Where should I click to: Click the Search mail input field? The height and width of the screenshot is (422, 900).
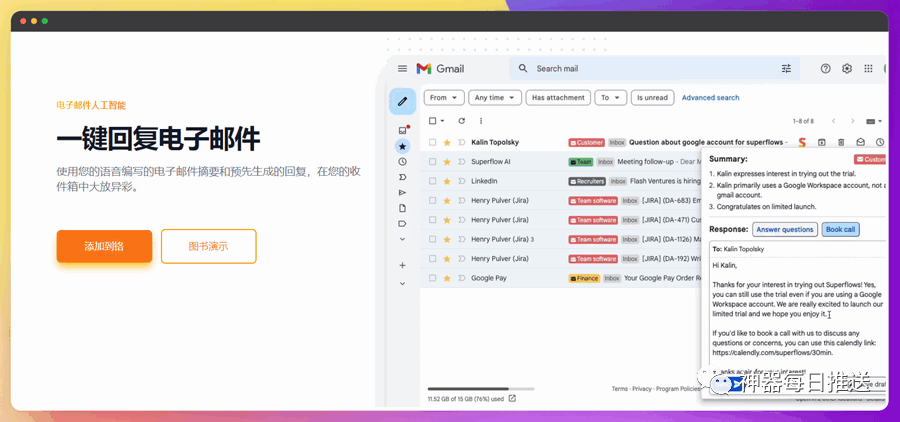pos(654,69)
